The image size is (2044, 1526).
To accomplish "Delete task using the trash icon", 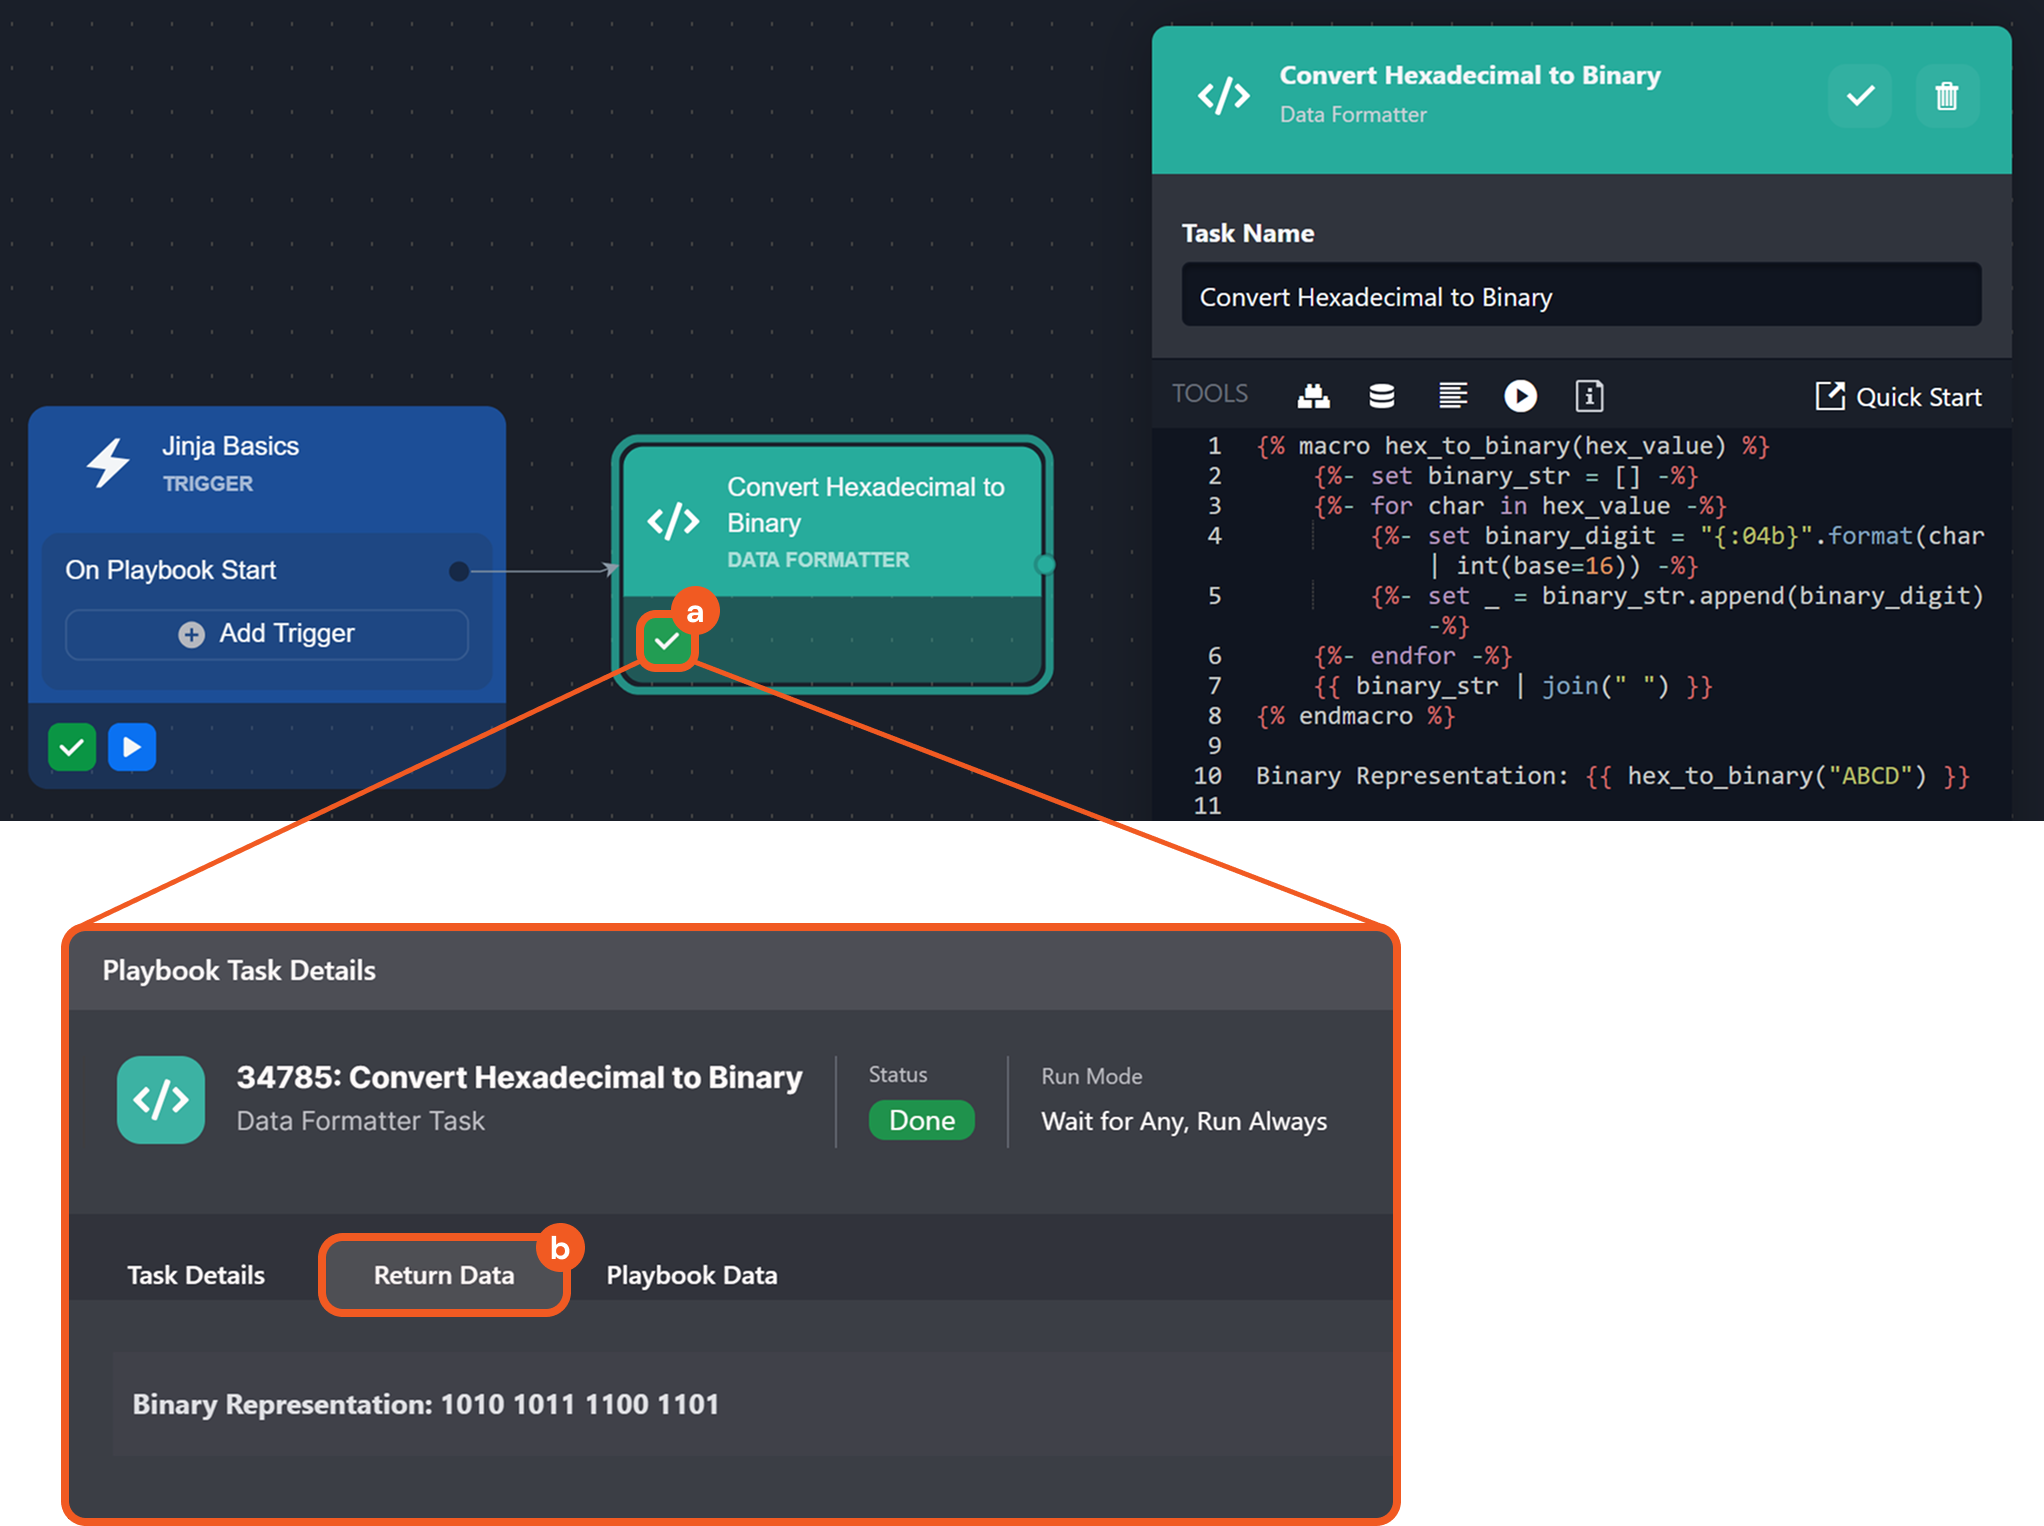I will pos(1946,96).
